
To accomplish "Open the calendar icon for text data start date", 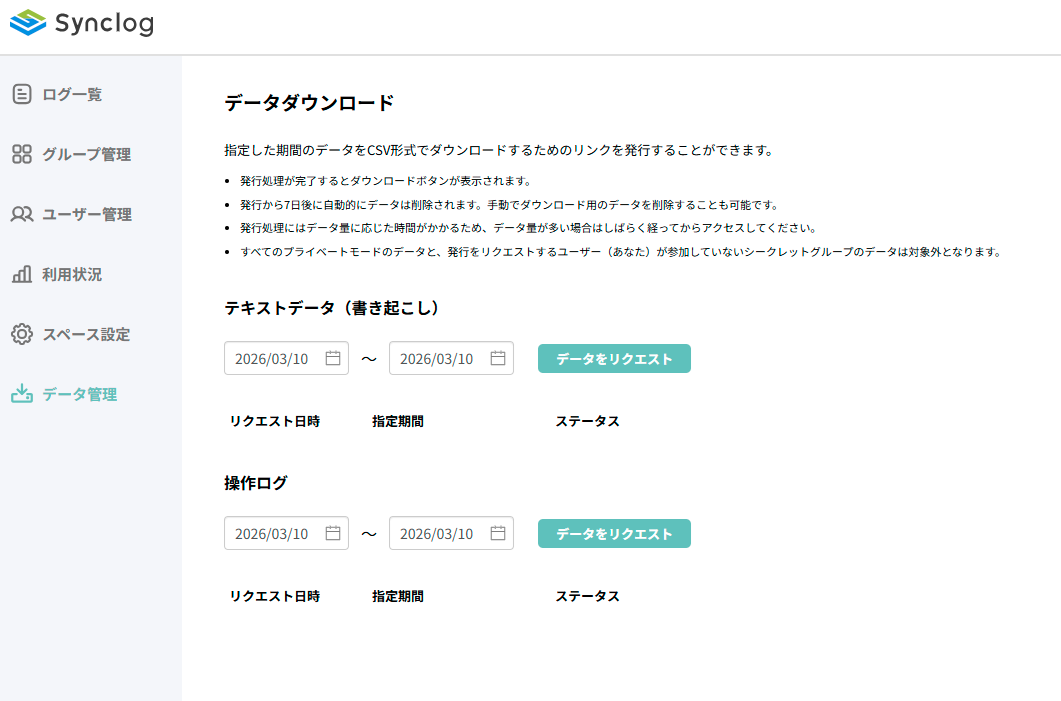I will 334,357.
